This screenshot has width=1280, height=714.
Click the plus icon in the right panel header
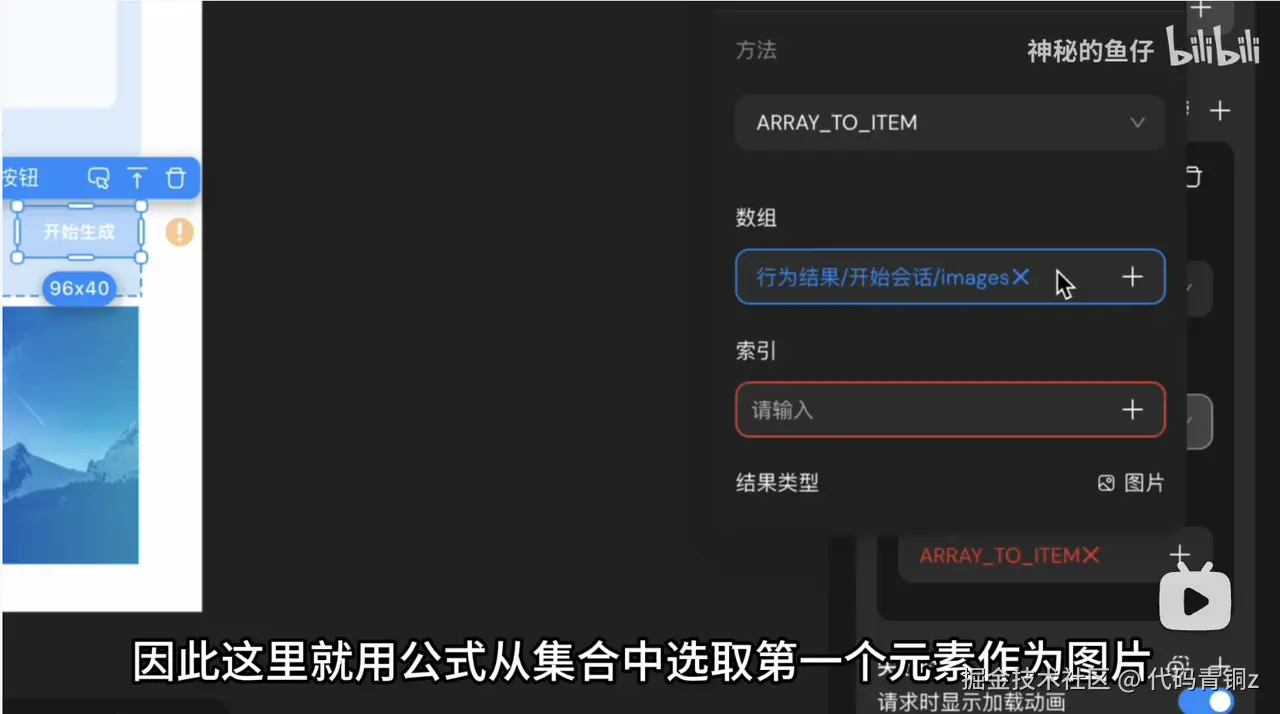[1220, 110]
